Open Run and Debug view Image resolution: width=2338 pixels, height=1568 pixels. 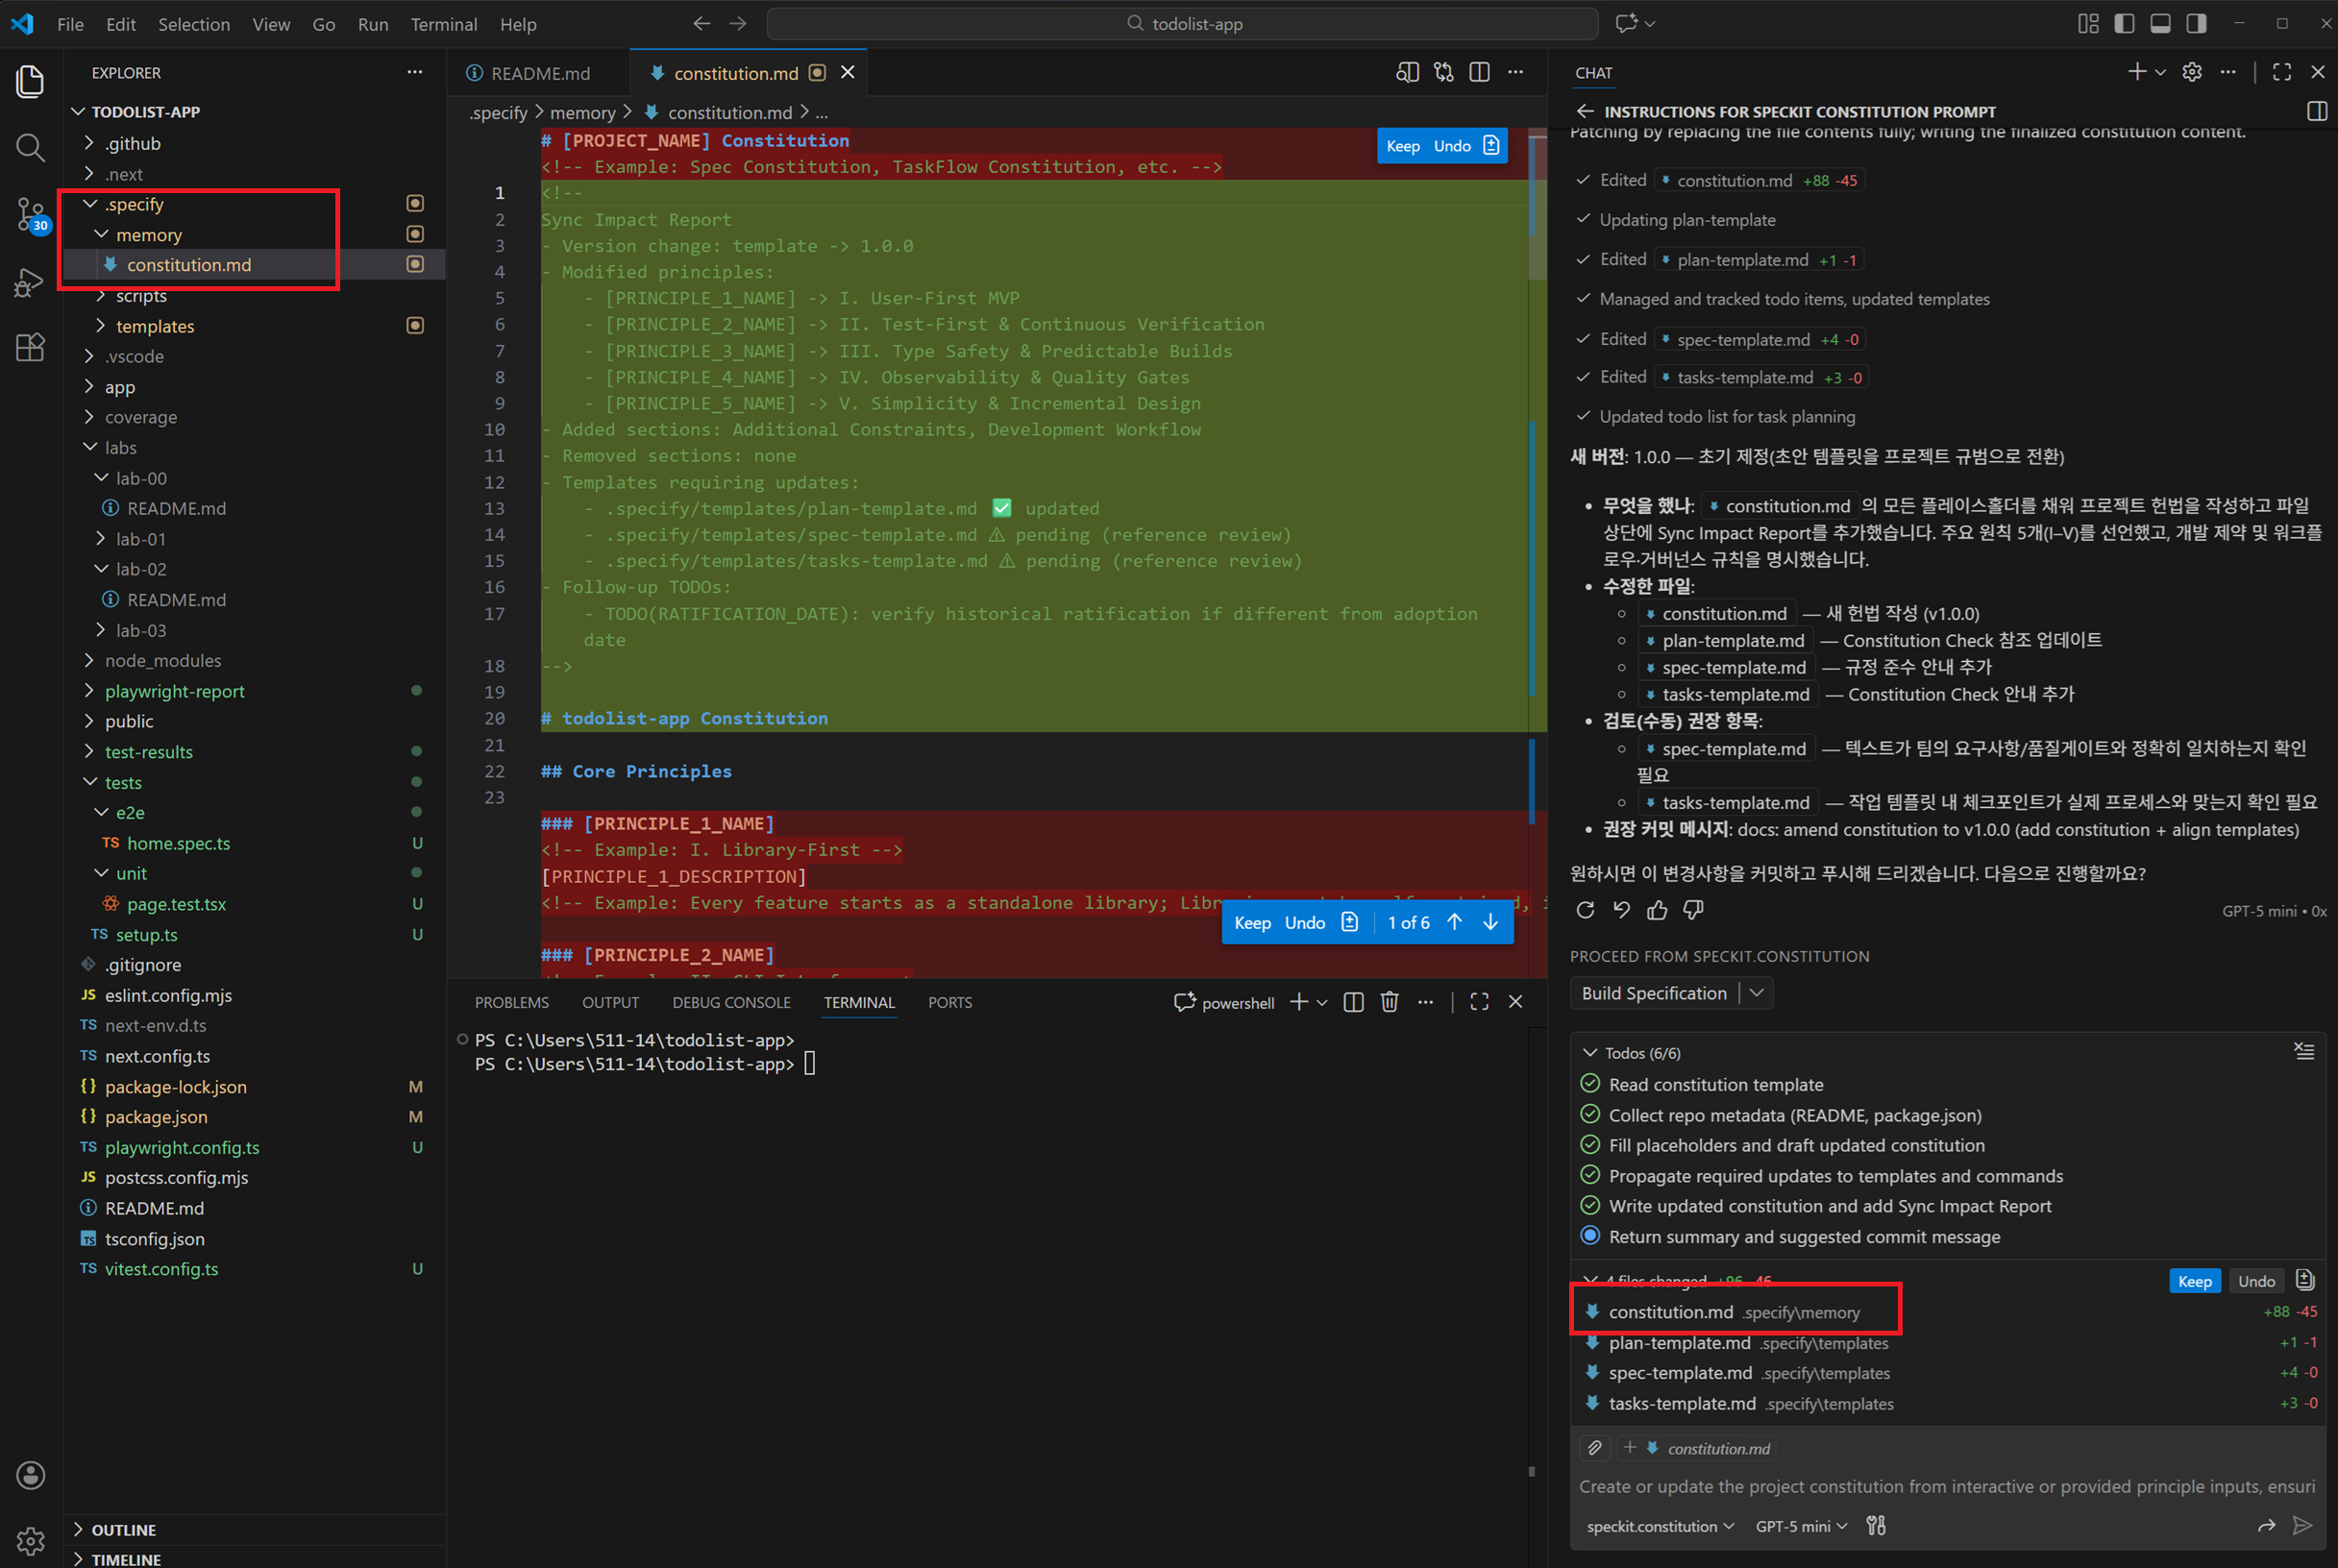coord(30,283)
